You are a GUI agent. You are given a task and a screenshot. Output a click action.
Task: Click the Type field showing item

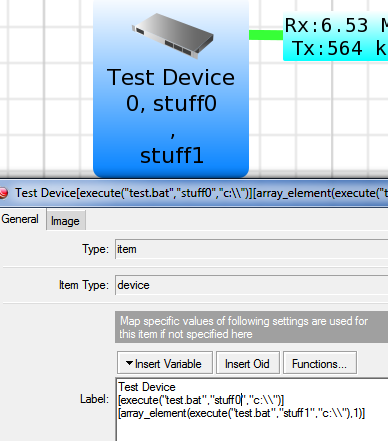pos(251,249)
